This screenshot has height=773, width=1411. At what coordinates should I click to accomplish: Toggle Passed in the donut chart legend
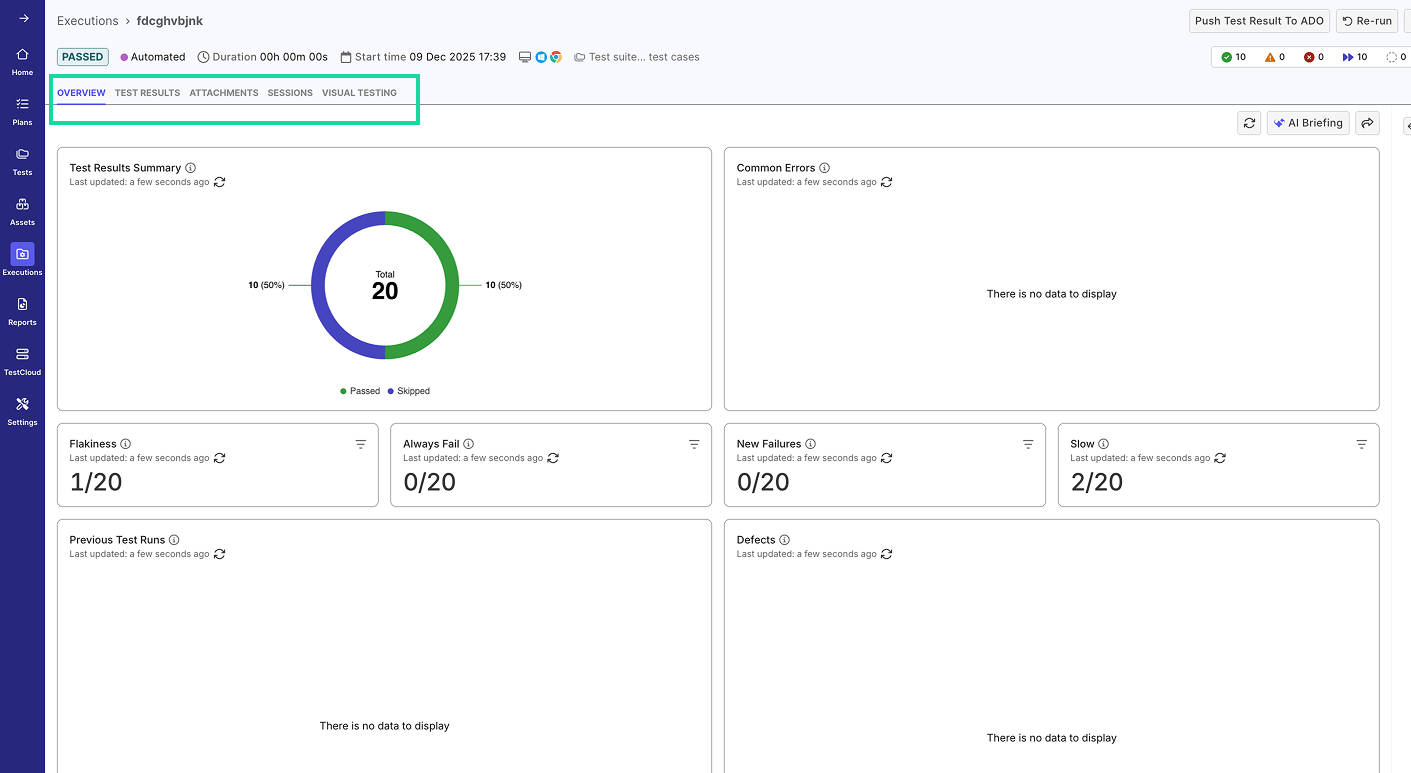click(358, 391)
